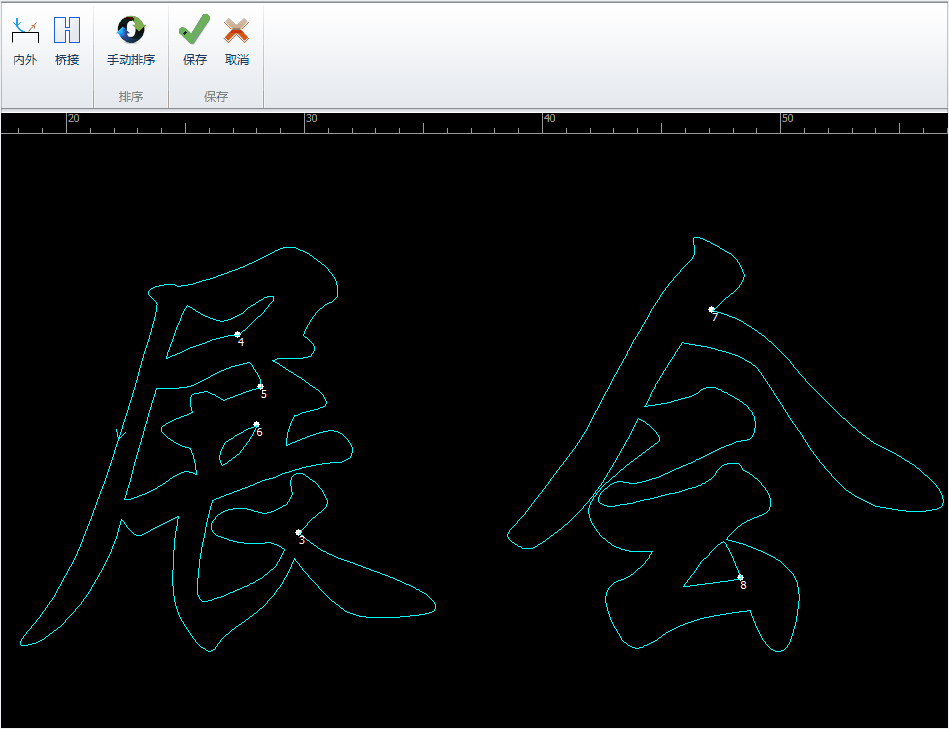Pick the lead-in marker numbered 5
This screenshot has width=949, height=729.
click(x=260, y=386)
